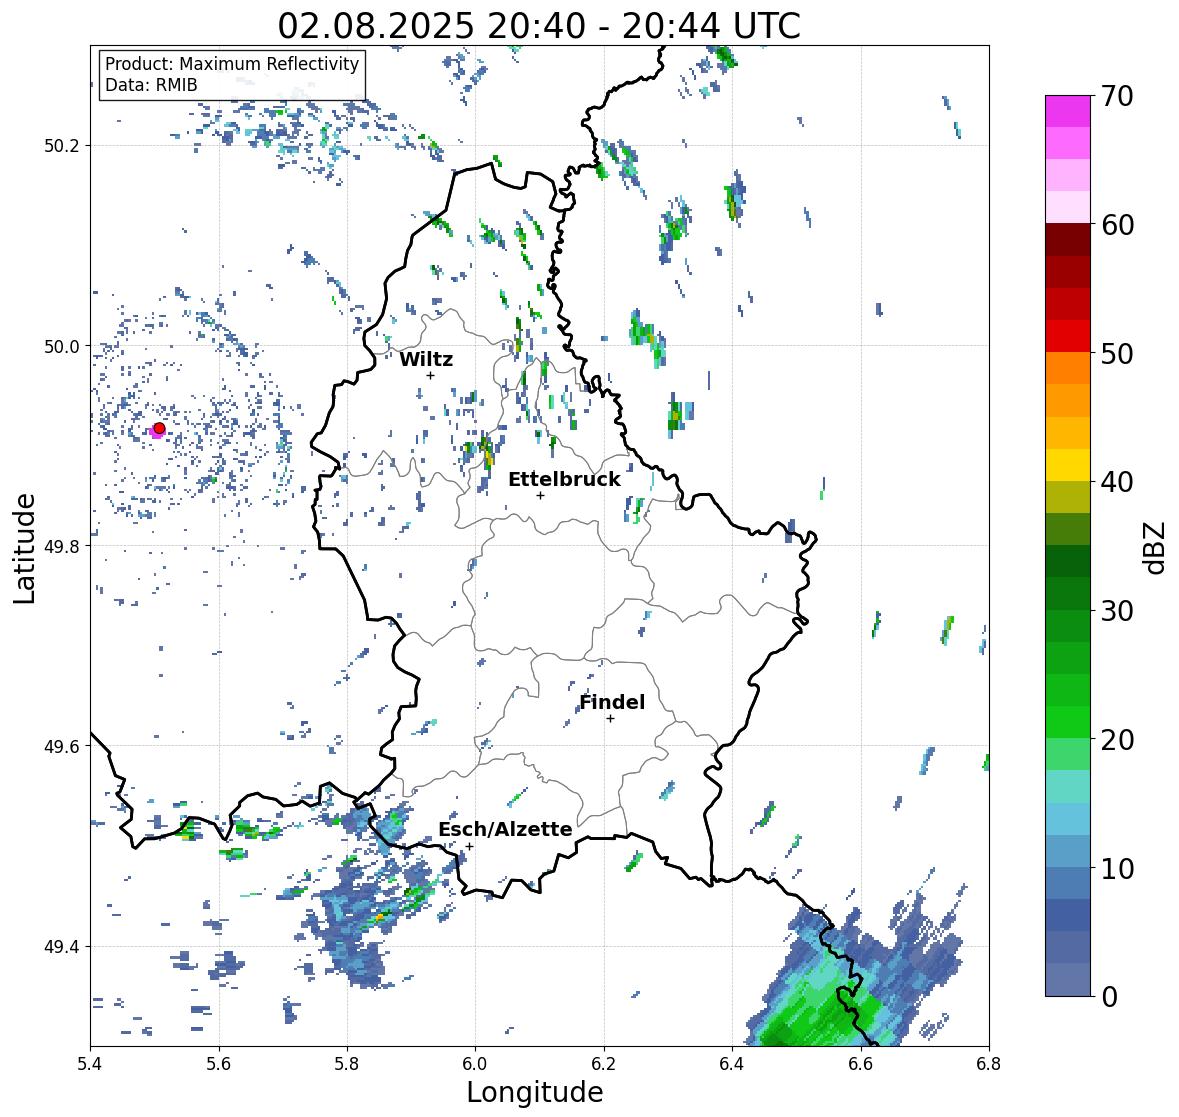Click the longitude tick label 5.8
Image resolution: width=1179 pixels, height=1117 pixels.
(x=347, y=1063)
